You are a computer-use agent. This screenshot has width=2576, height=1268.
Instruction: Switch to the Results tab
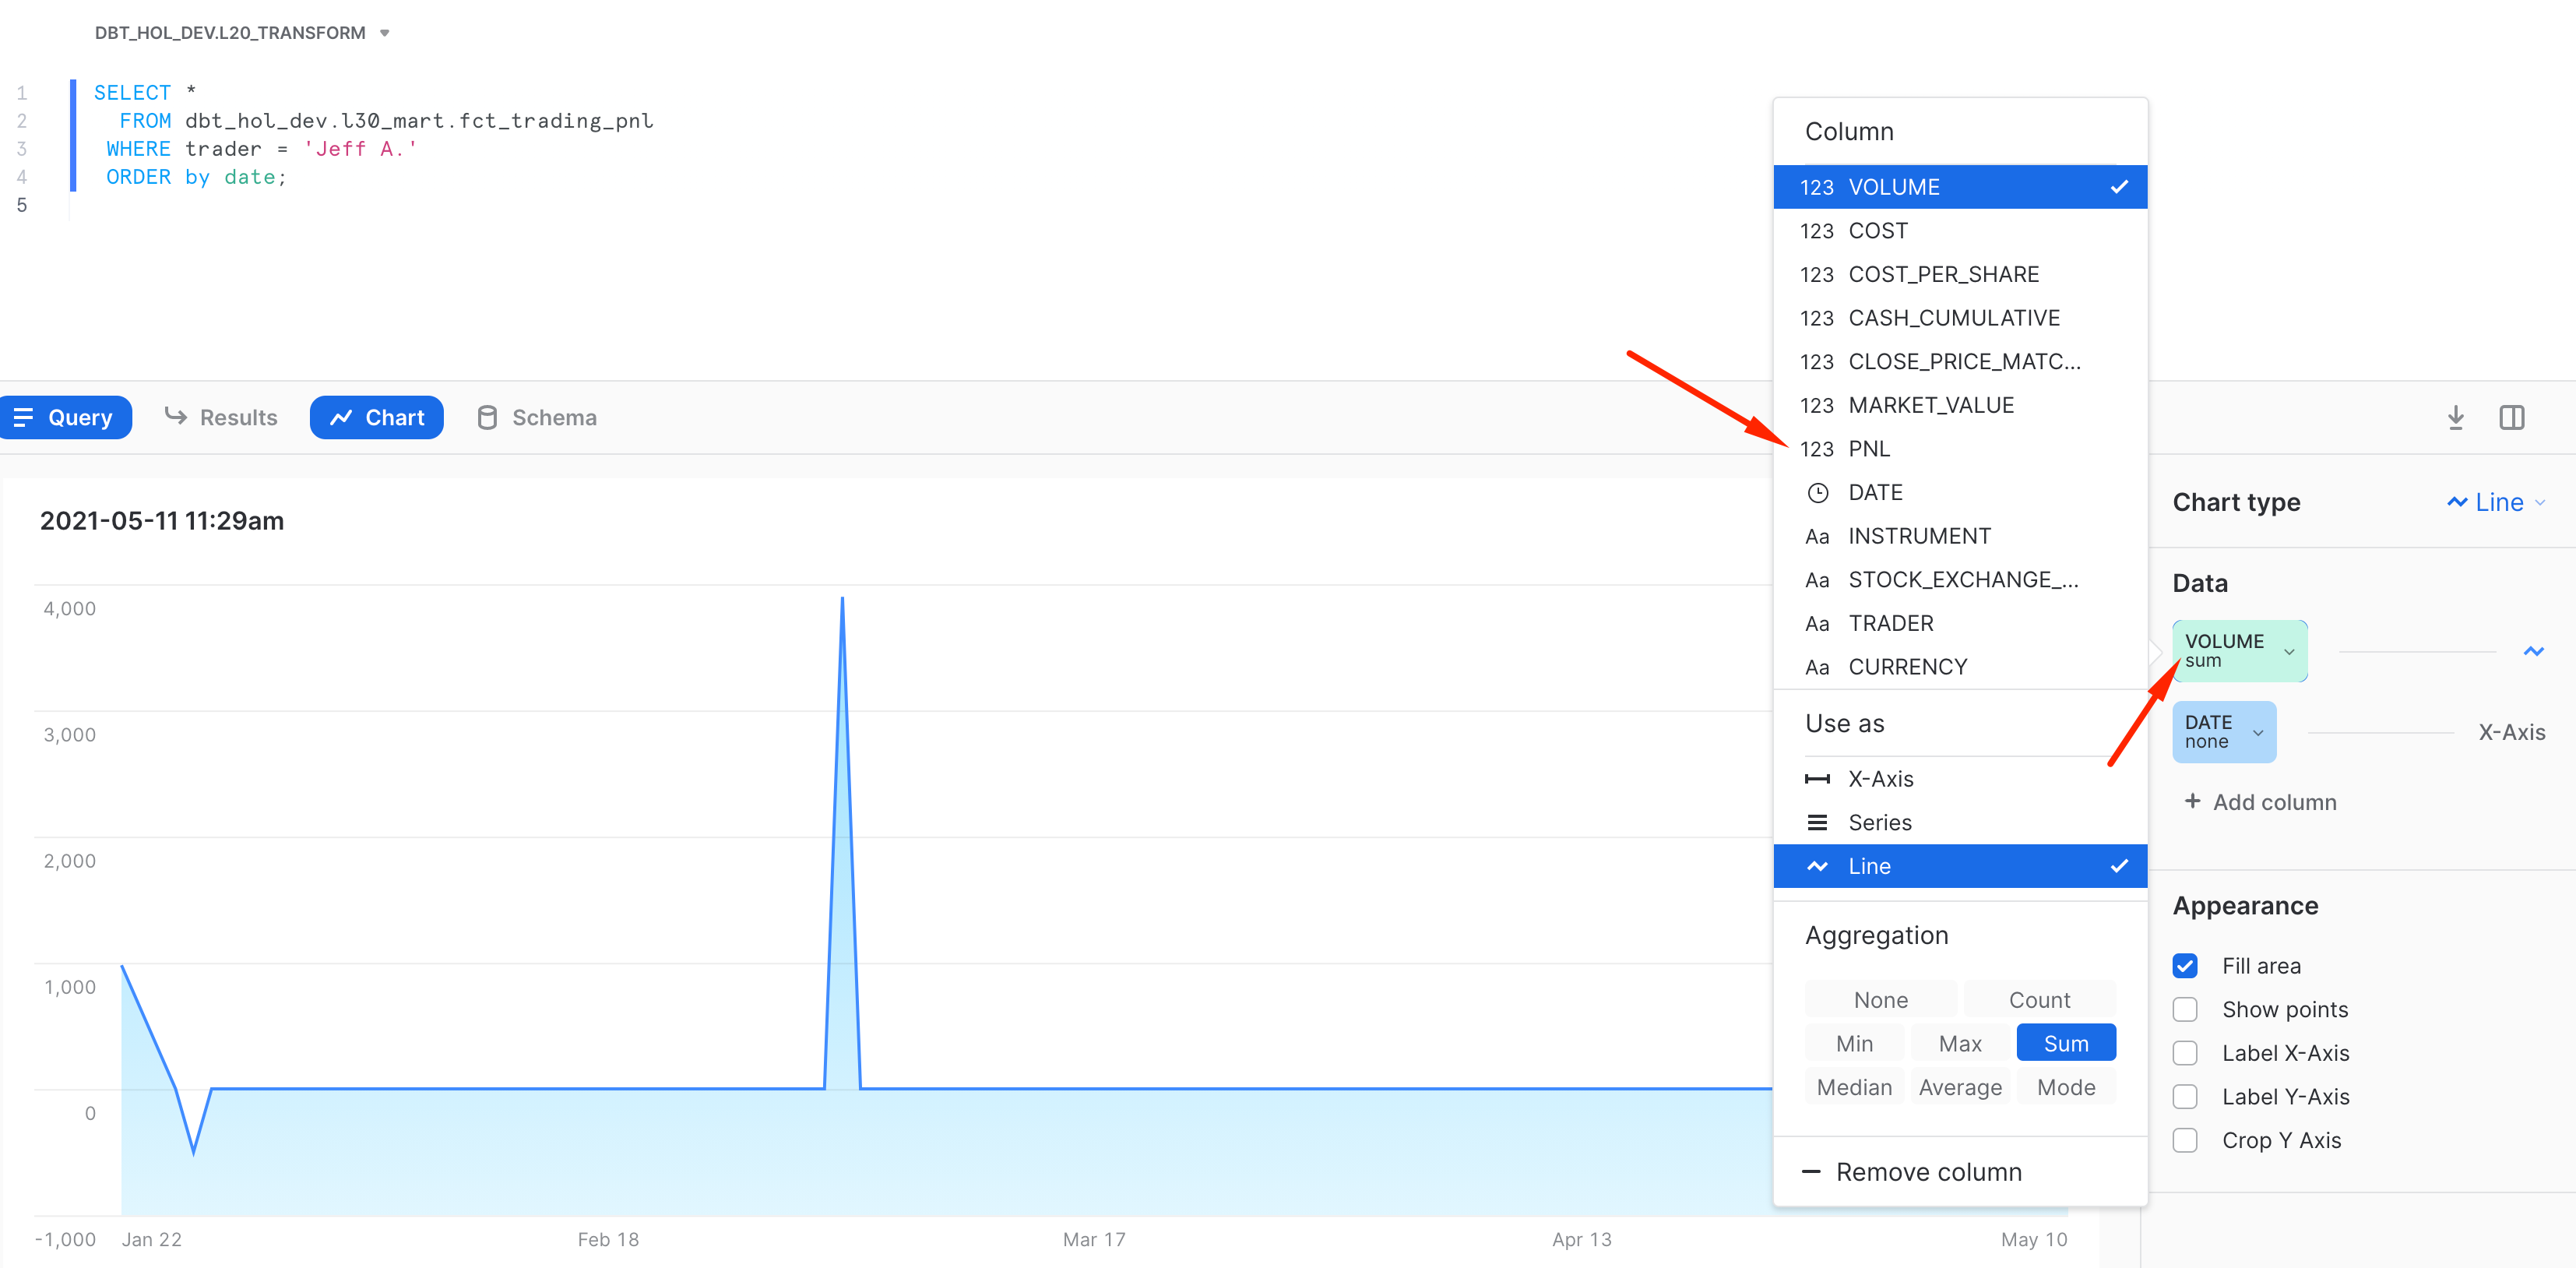221,418
